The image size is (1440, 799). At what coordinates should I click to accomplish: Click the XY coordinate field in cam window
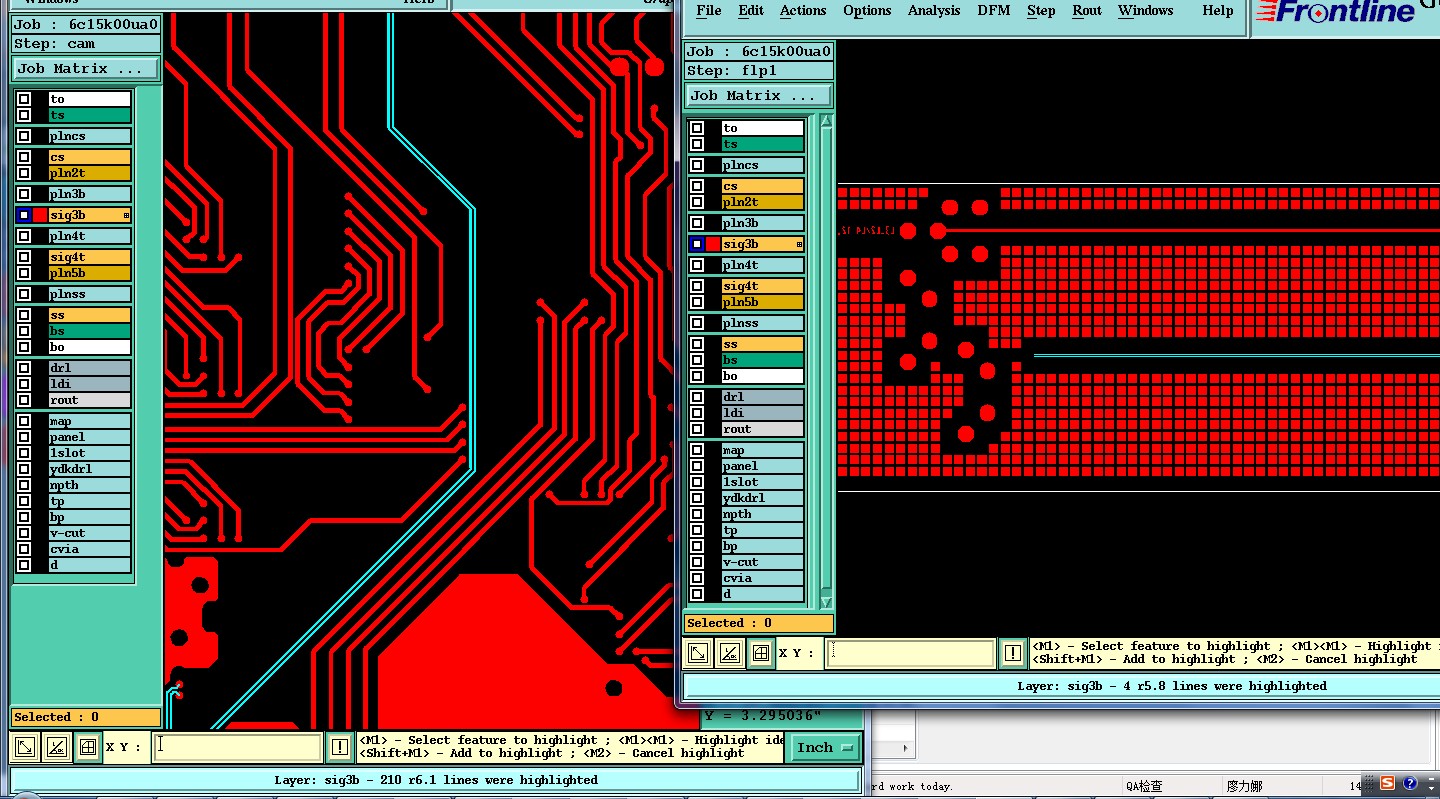coord(237,747)
